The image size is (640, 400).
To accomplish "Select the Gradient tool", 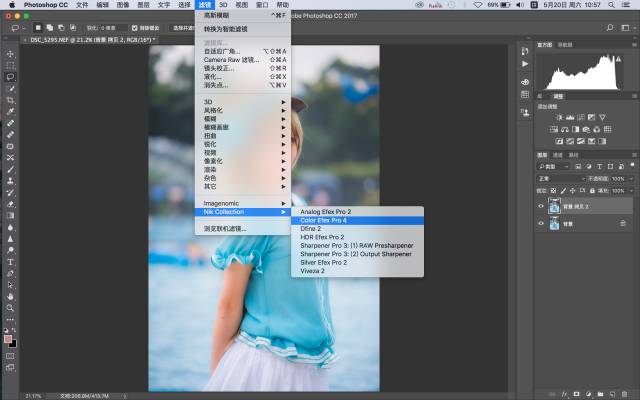I will [x=10, y=215].
